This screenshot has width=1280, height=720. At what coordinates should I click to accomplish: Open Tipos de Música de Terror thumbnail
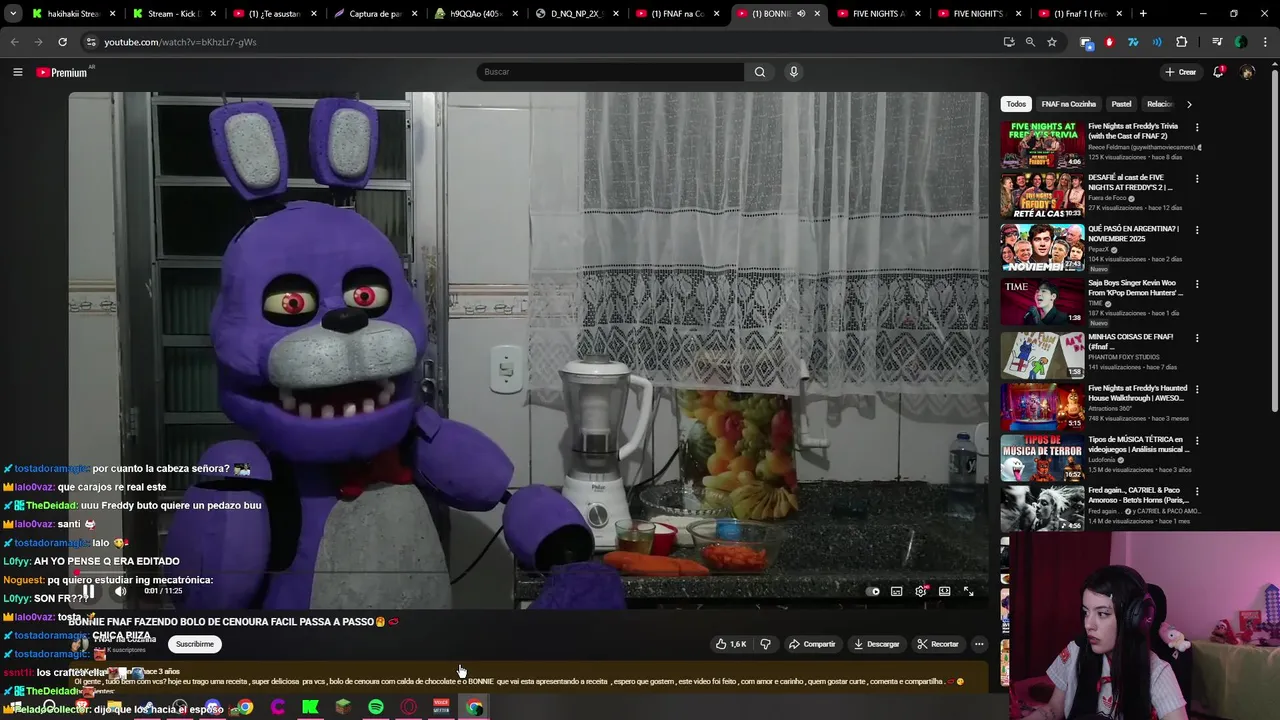pos(1042,458)
